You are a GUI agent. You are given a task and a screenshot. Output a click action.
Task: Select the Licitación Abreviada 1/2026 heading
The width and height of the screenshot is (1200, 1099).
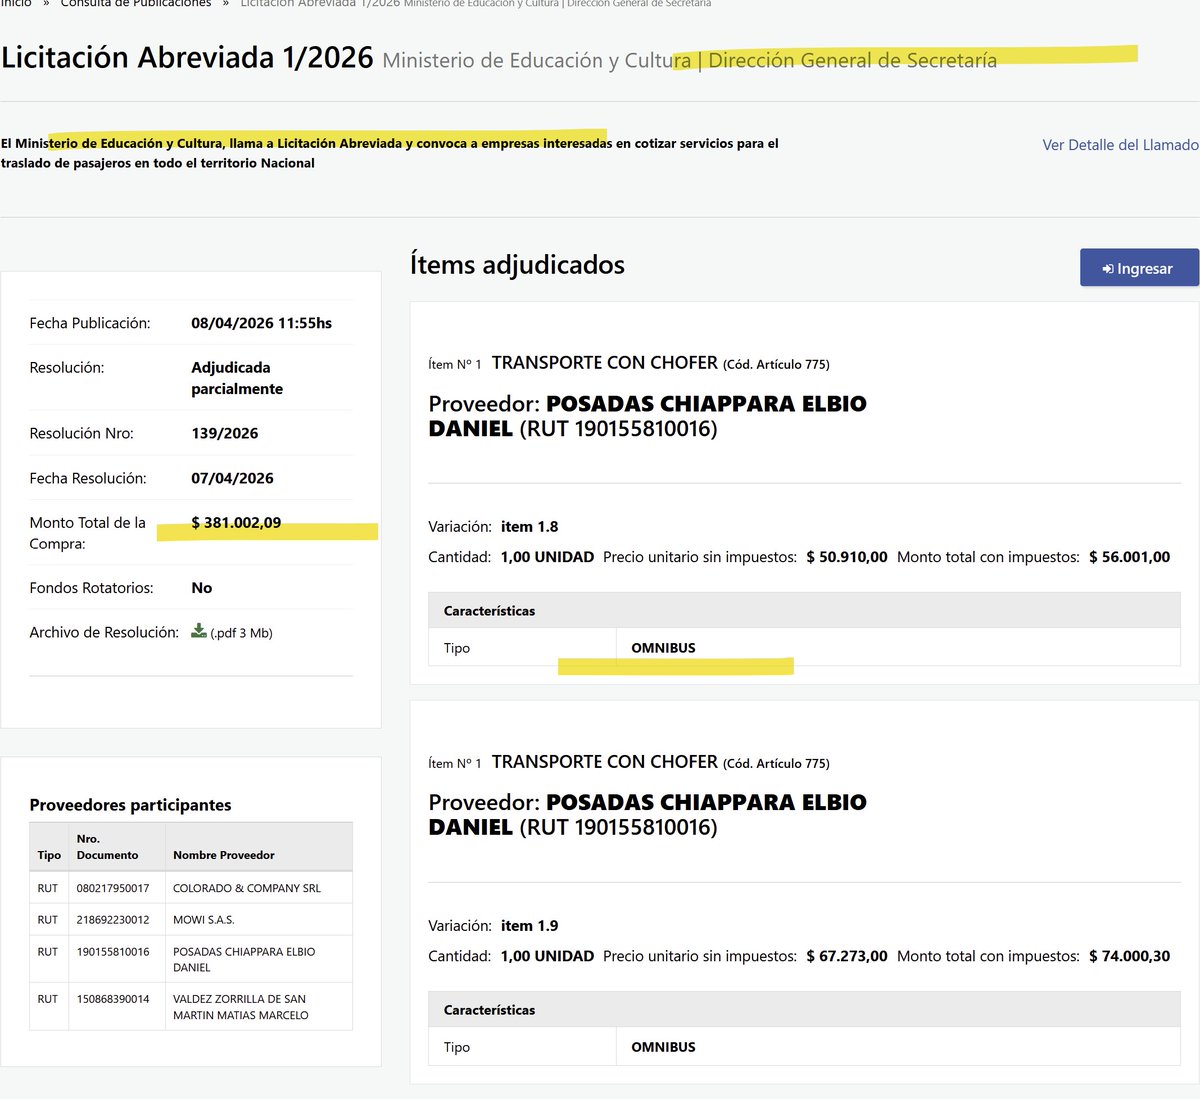click(187, 57)
